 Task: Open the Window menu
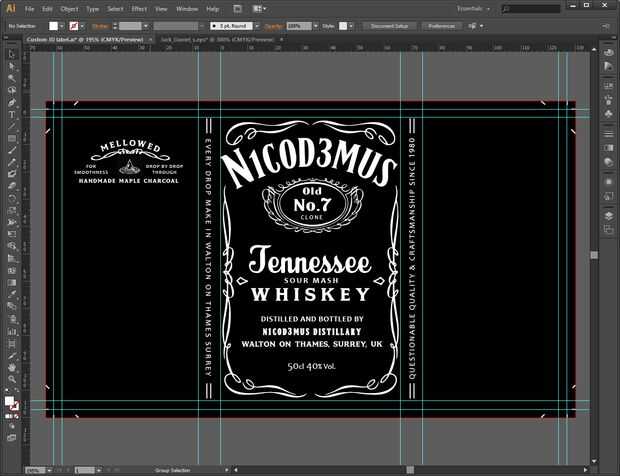[187, 9]
